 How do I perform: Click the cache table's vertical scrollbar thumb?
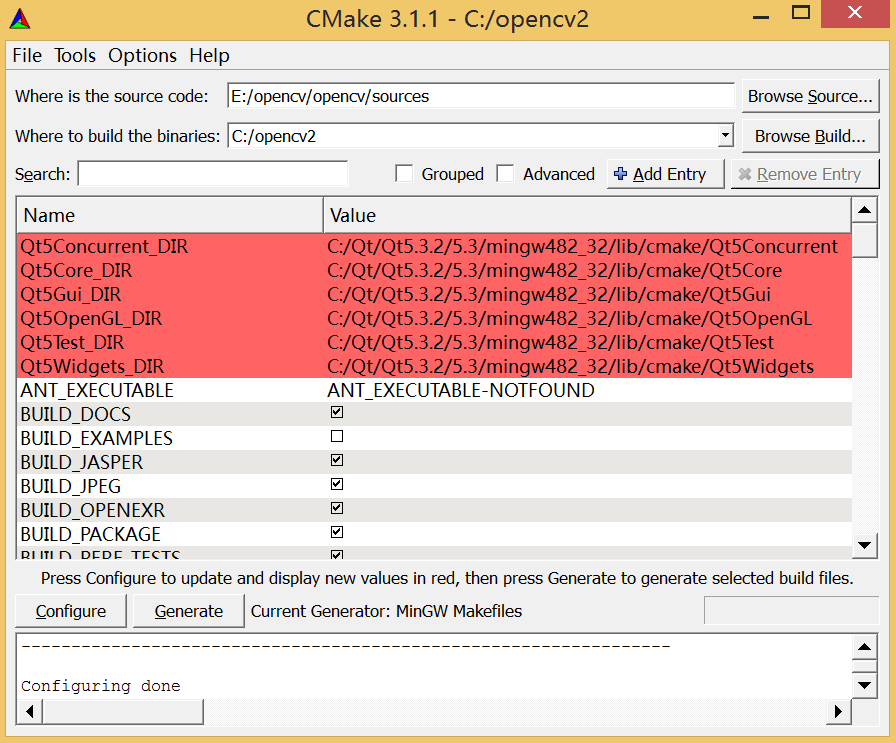point(865,241)
